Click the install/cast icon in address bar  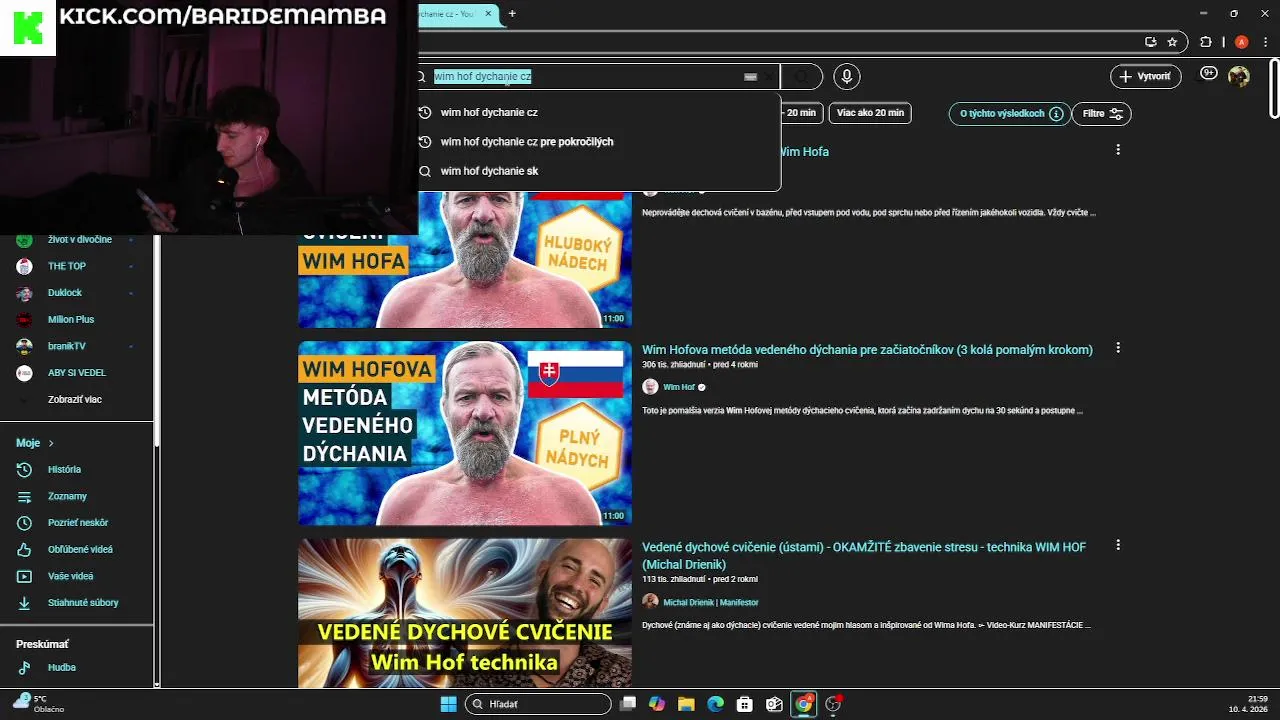1151,42
